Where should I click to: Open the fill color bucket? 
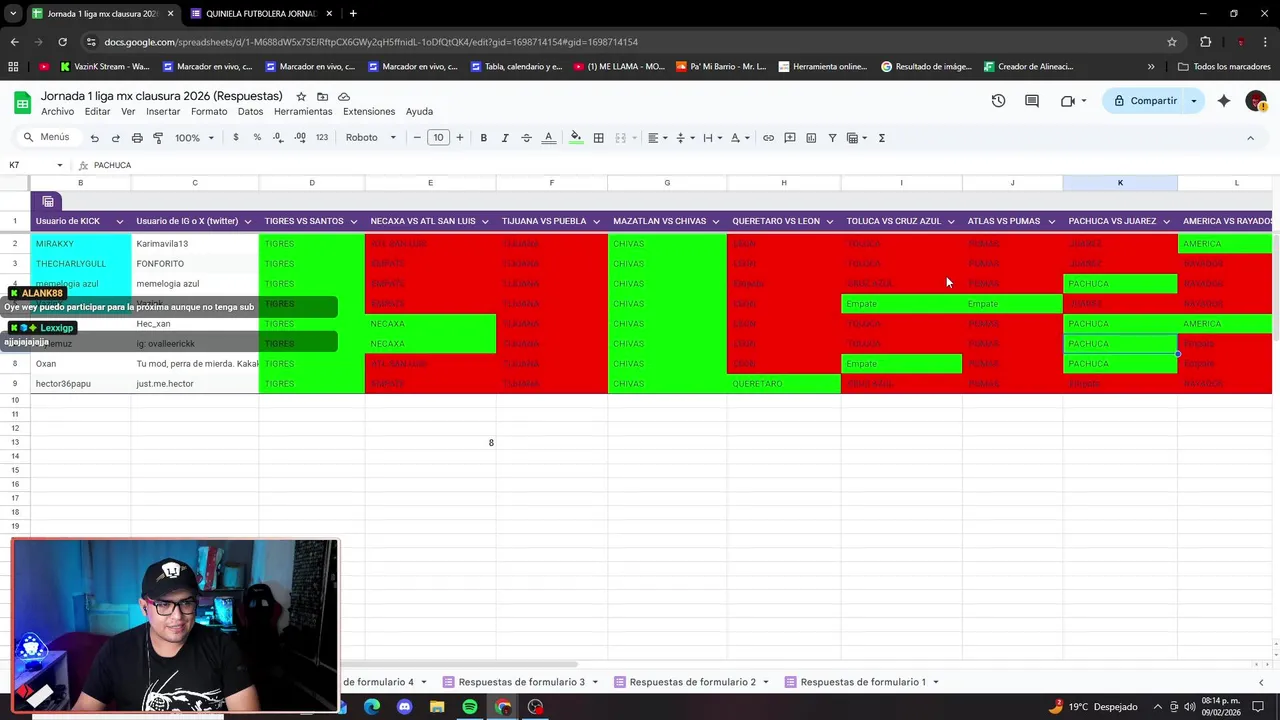click(x=576, y=138)
